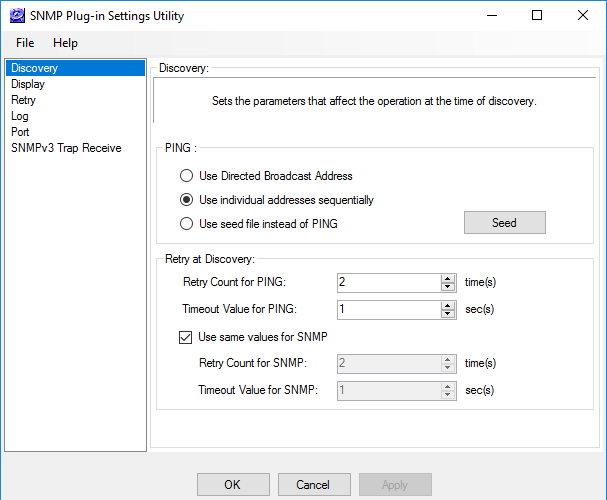
Task: Click down arrow of Retry Count for SNMP
Action: tap(448, 368)
